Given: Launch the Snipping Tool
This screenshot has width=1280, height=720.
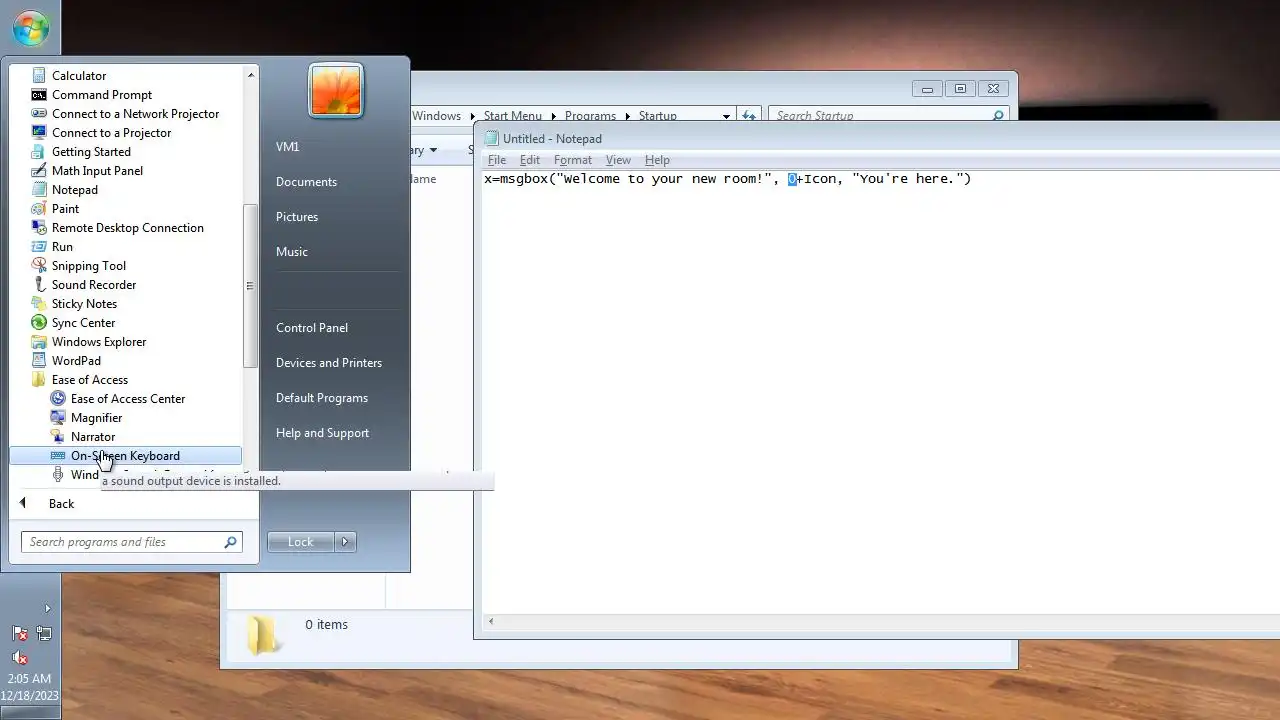Looking at the screenshot, I should click(x=89, y=266).
